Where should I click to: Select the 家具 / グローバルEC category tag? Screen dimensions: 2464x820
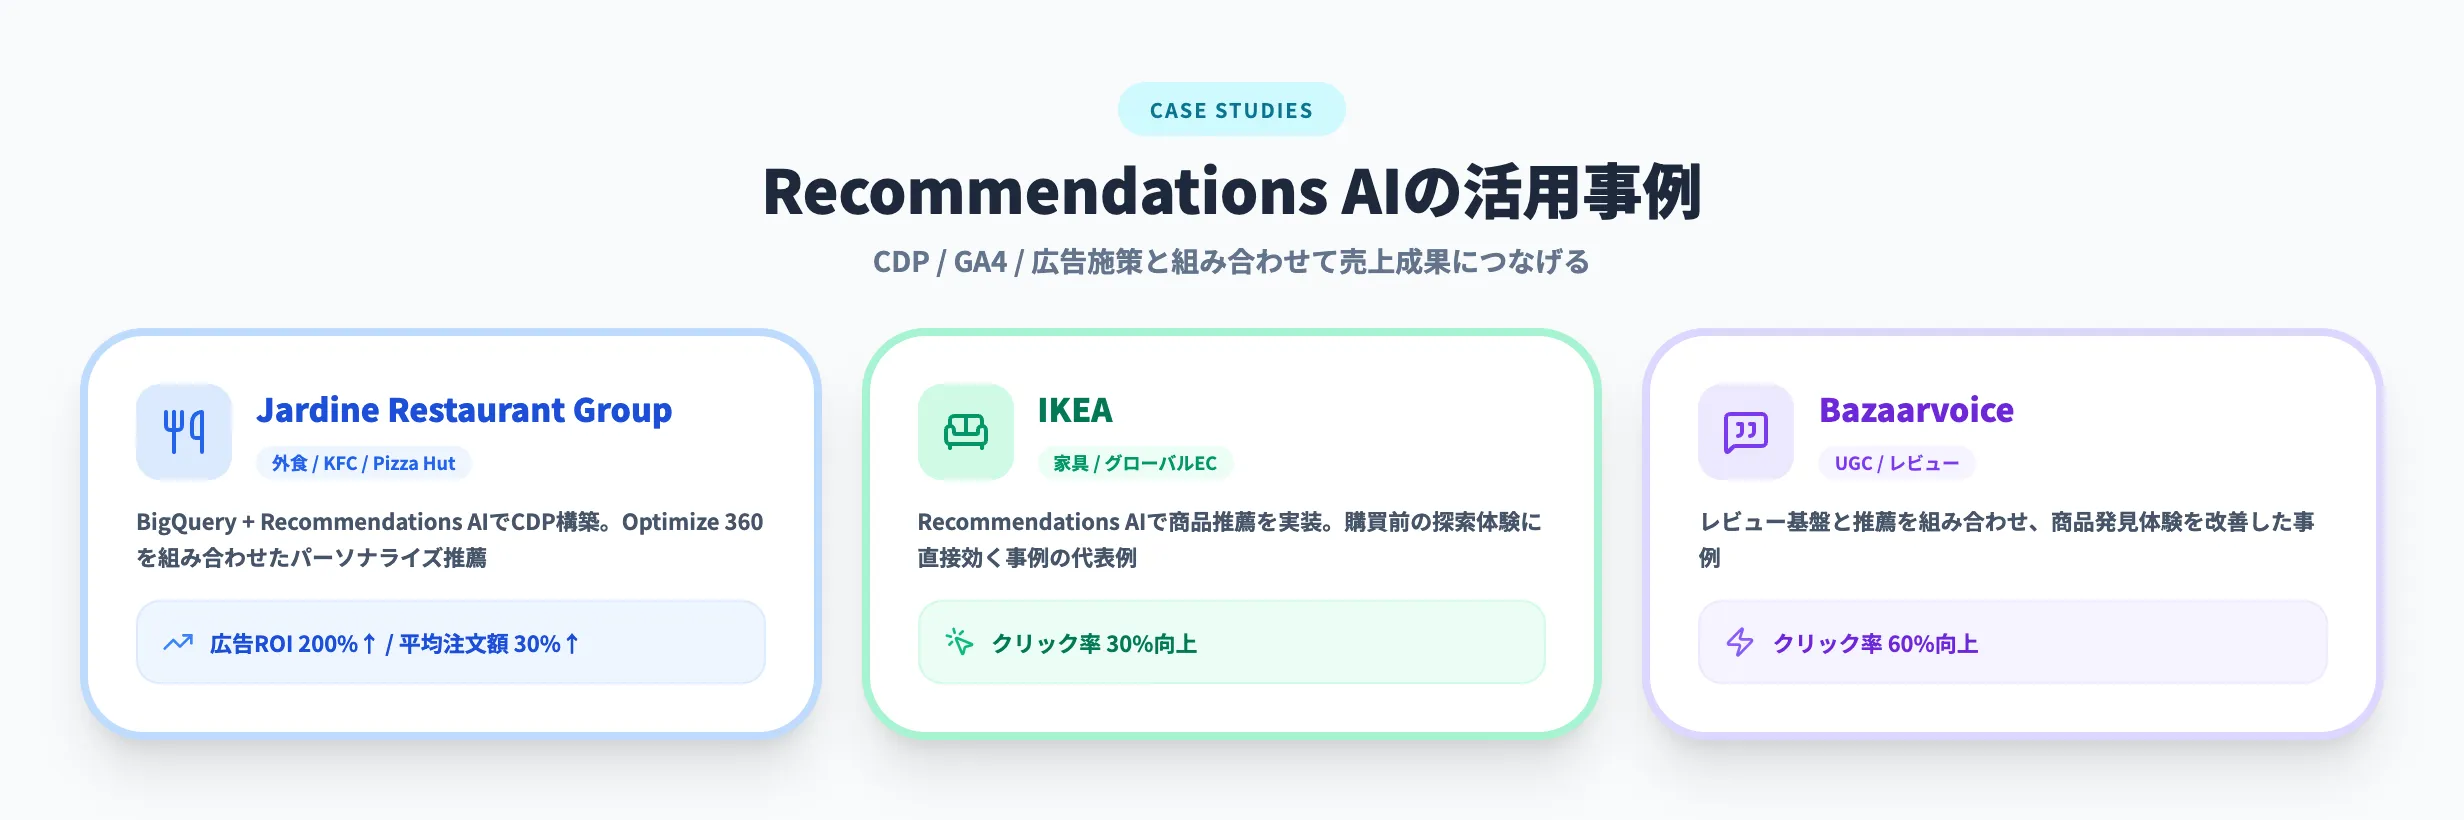click(x=1141, y=463)
